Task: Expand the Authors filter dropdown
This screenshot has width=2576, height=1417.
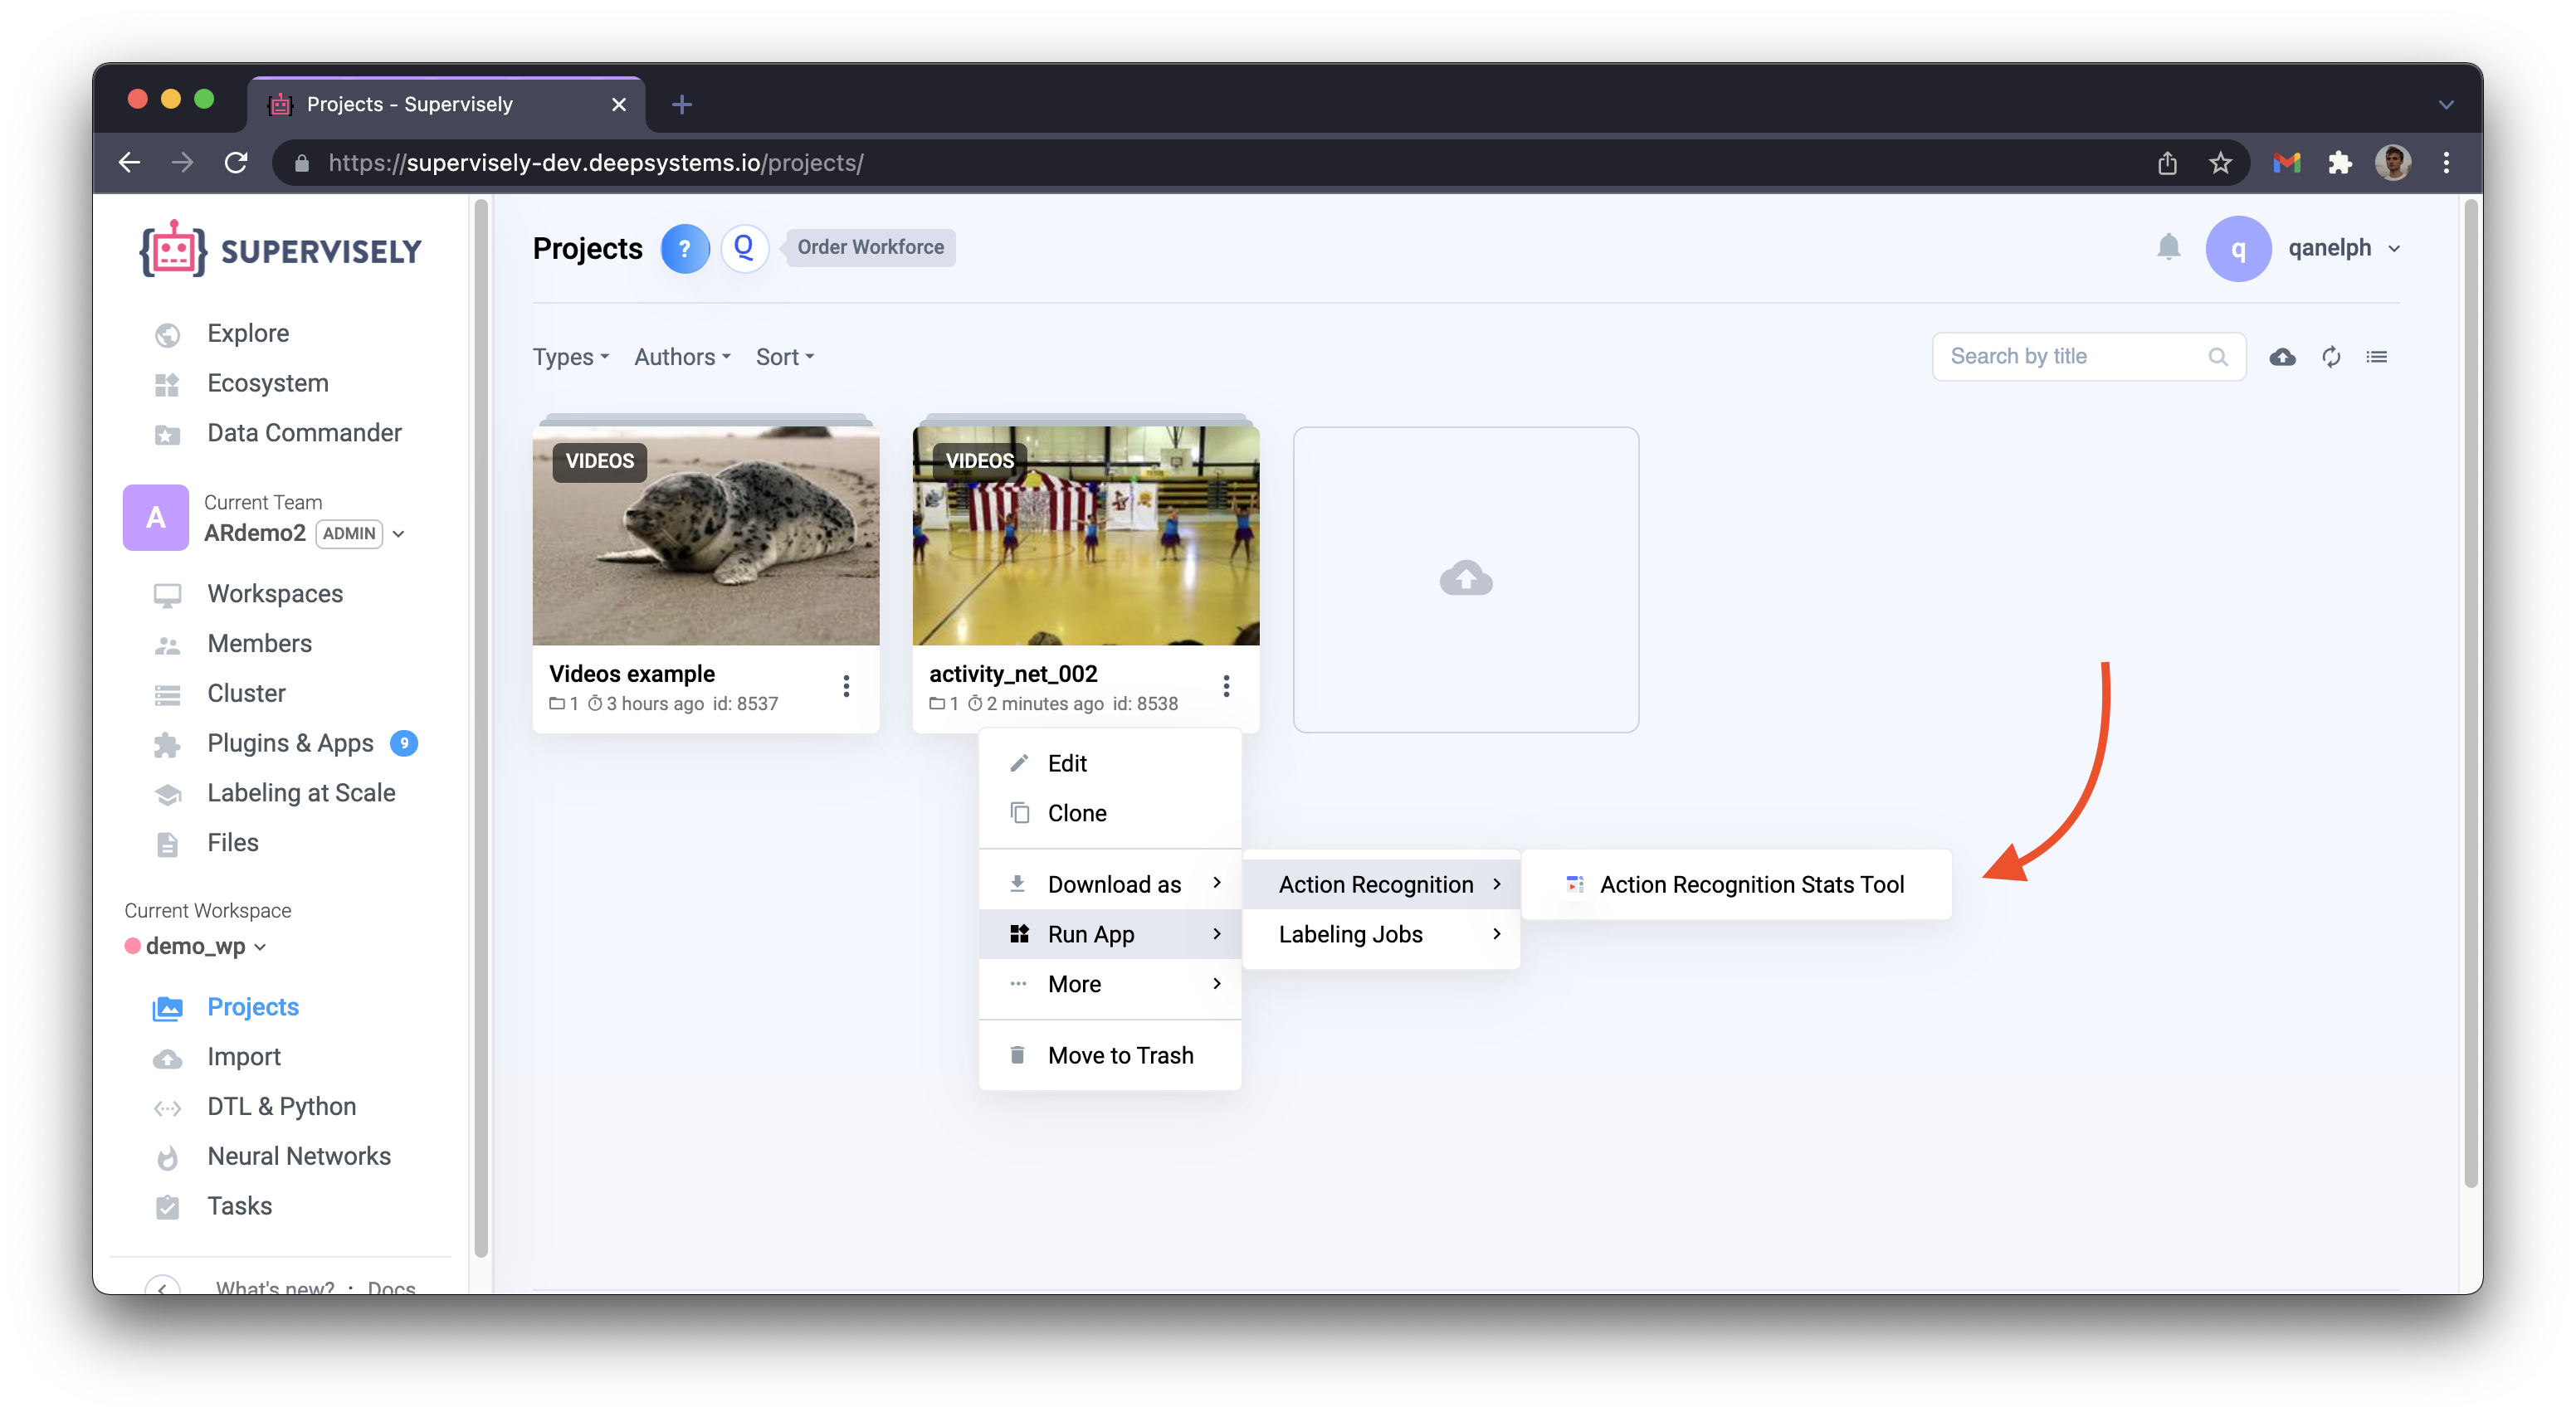Action: [x=682, y=357]
